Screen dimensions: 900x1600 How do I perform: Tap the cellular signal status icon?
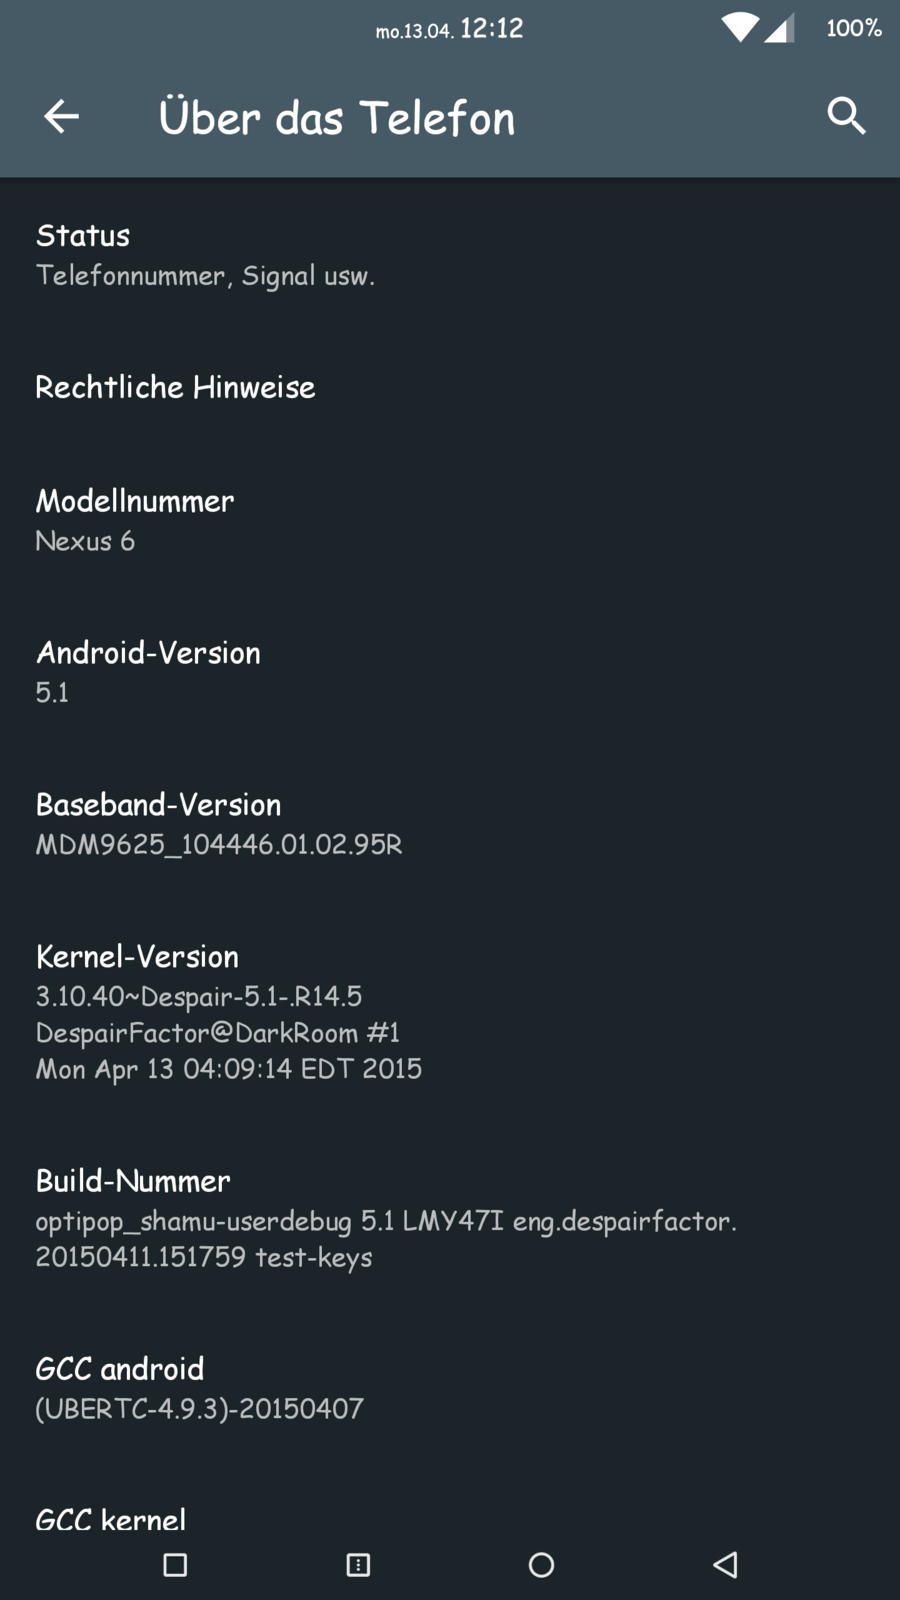(x=779, y=28)
